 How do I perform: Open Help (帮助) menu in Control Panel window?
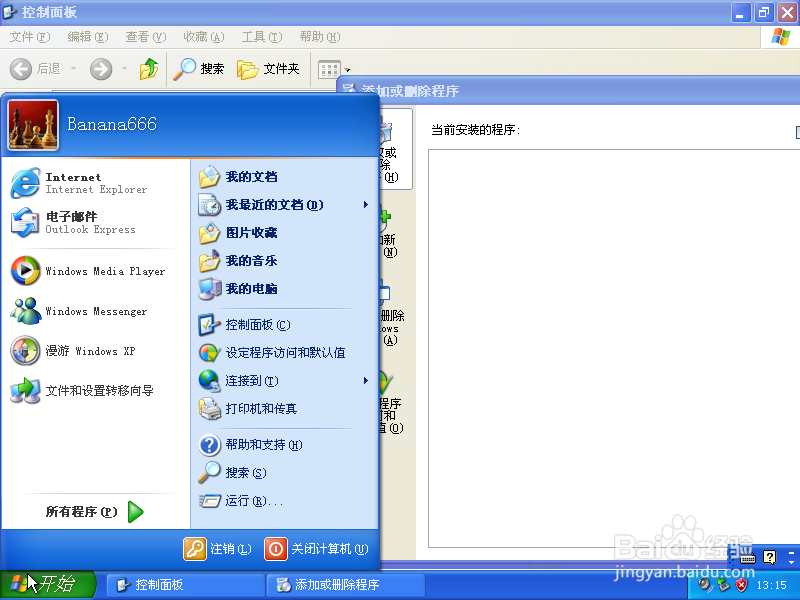click(320, 37)
